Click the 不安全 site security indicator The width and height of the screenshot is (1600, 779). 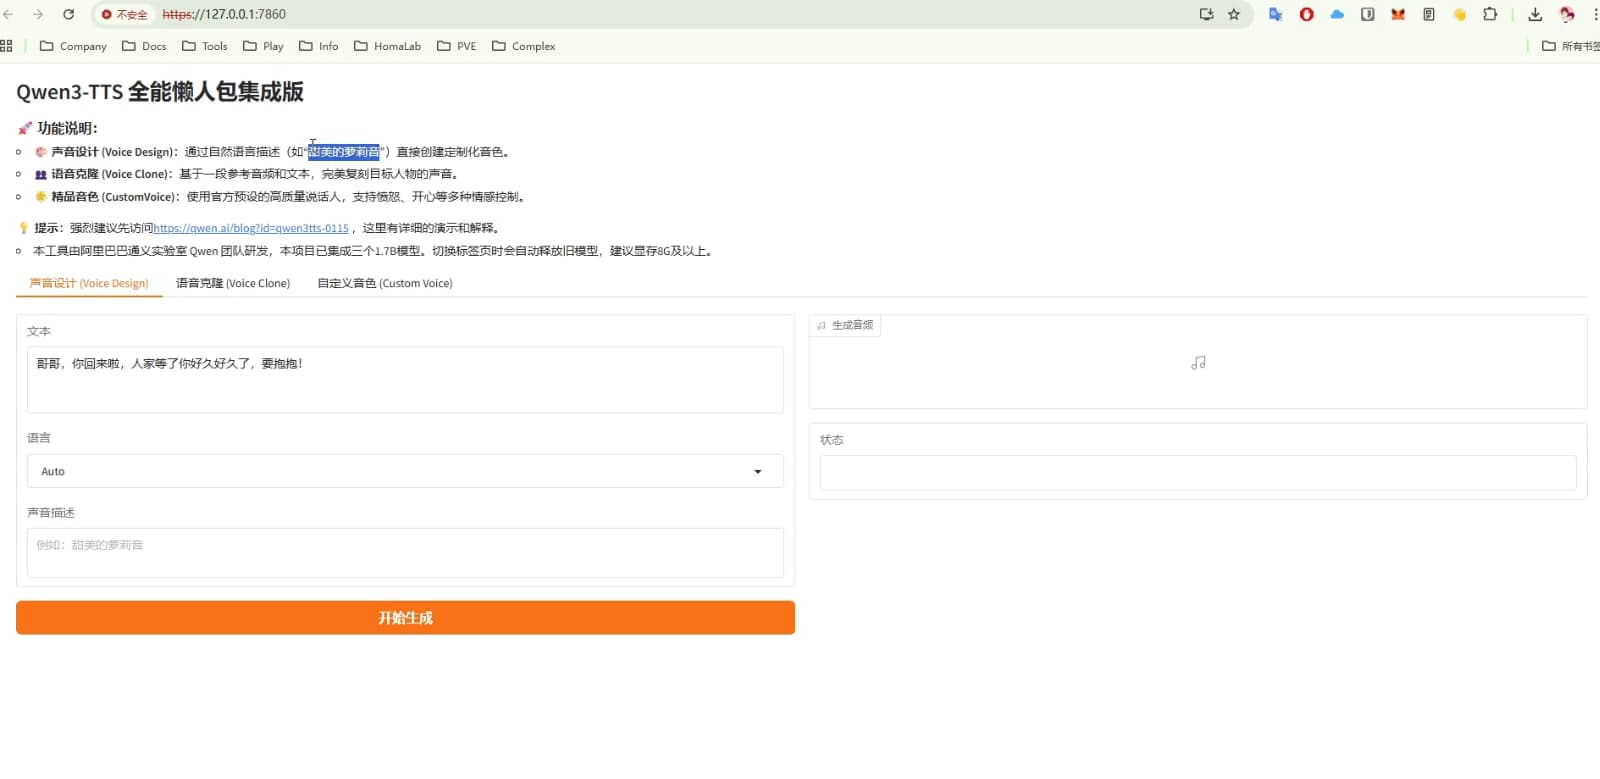coord(125,15)
